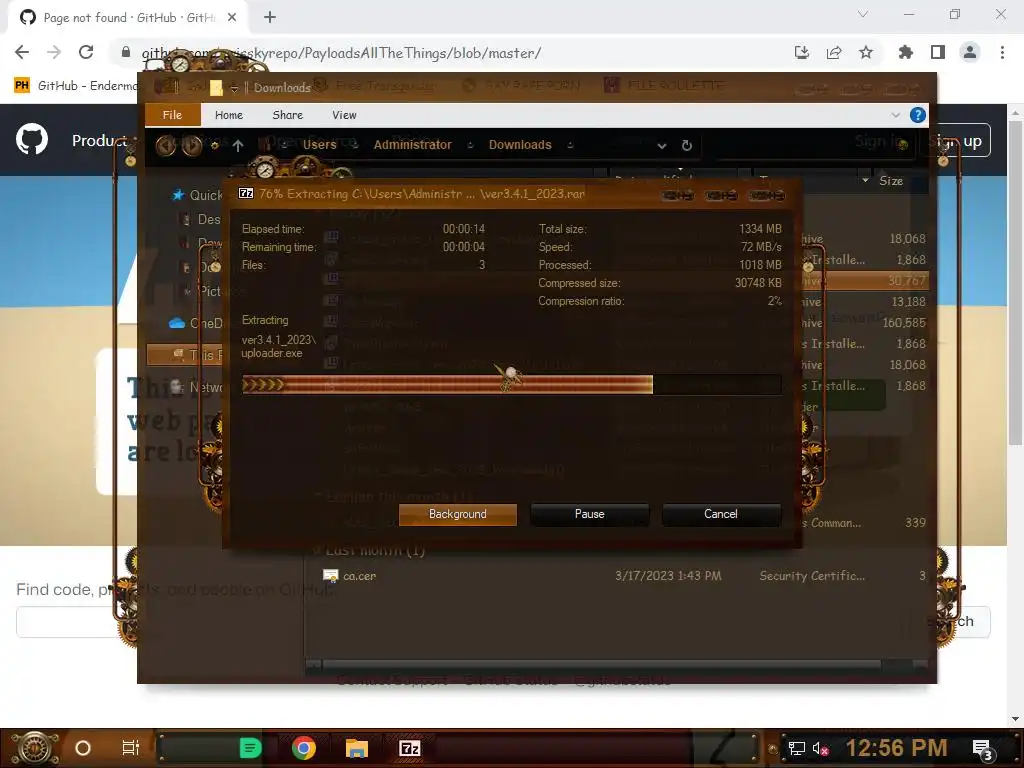Click Downloads in the address breadcrumb
The width and height of the screenshot is (1024, 768).
point(520,145)
